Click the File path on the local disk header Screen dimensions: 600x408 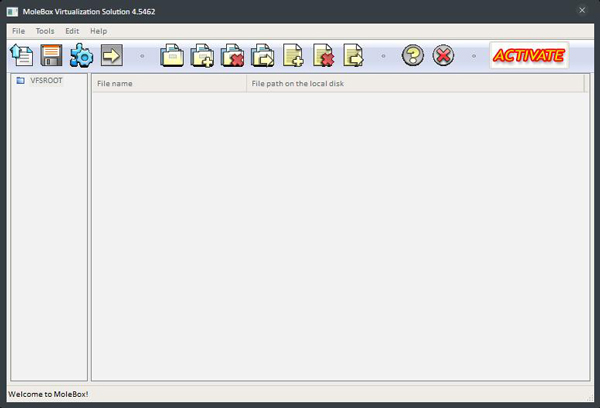pyautogui.click(x=416, y=83)
